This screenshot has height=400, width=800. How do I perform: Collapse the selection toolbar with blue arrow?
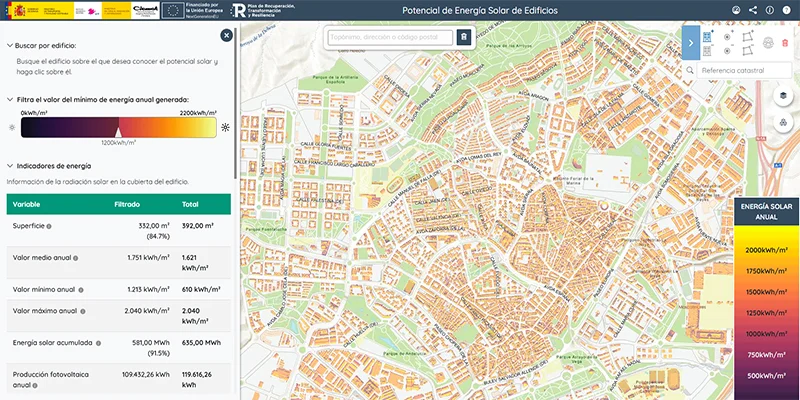(691, 43)
